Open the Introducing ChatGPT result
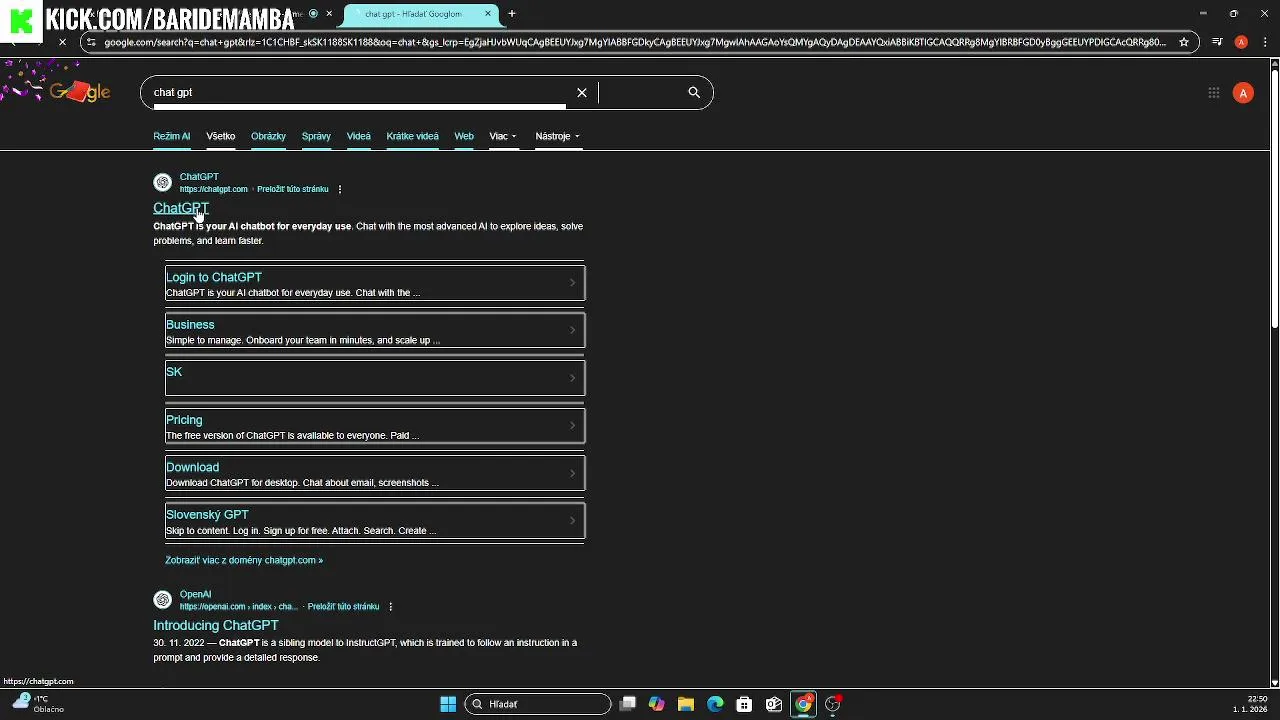The height and width of the screenshot is (720, 1280). click(216, 625)
